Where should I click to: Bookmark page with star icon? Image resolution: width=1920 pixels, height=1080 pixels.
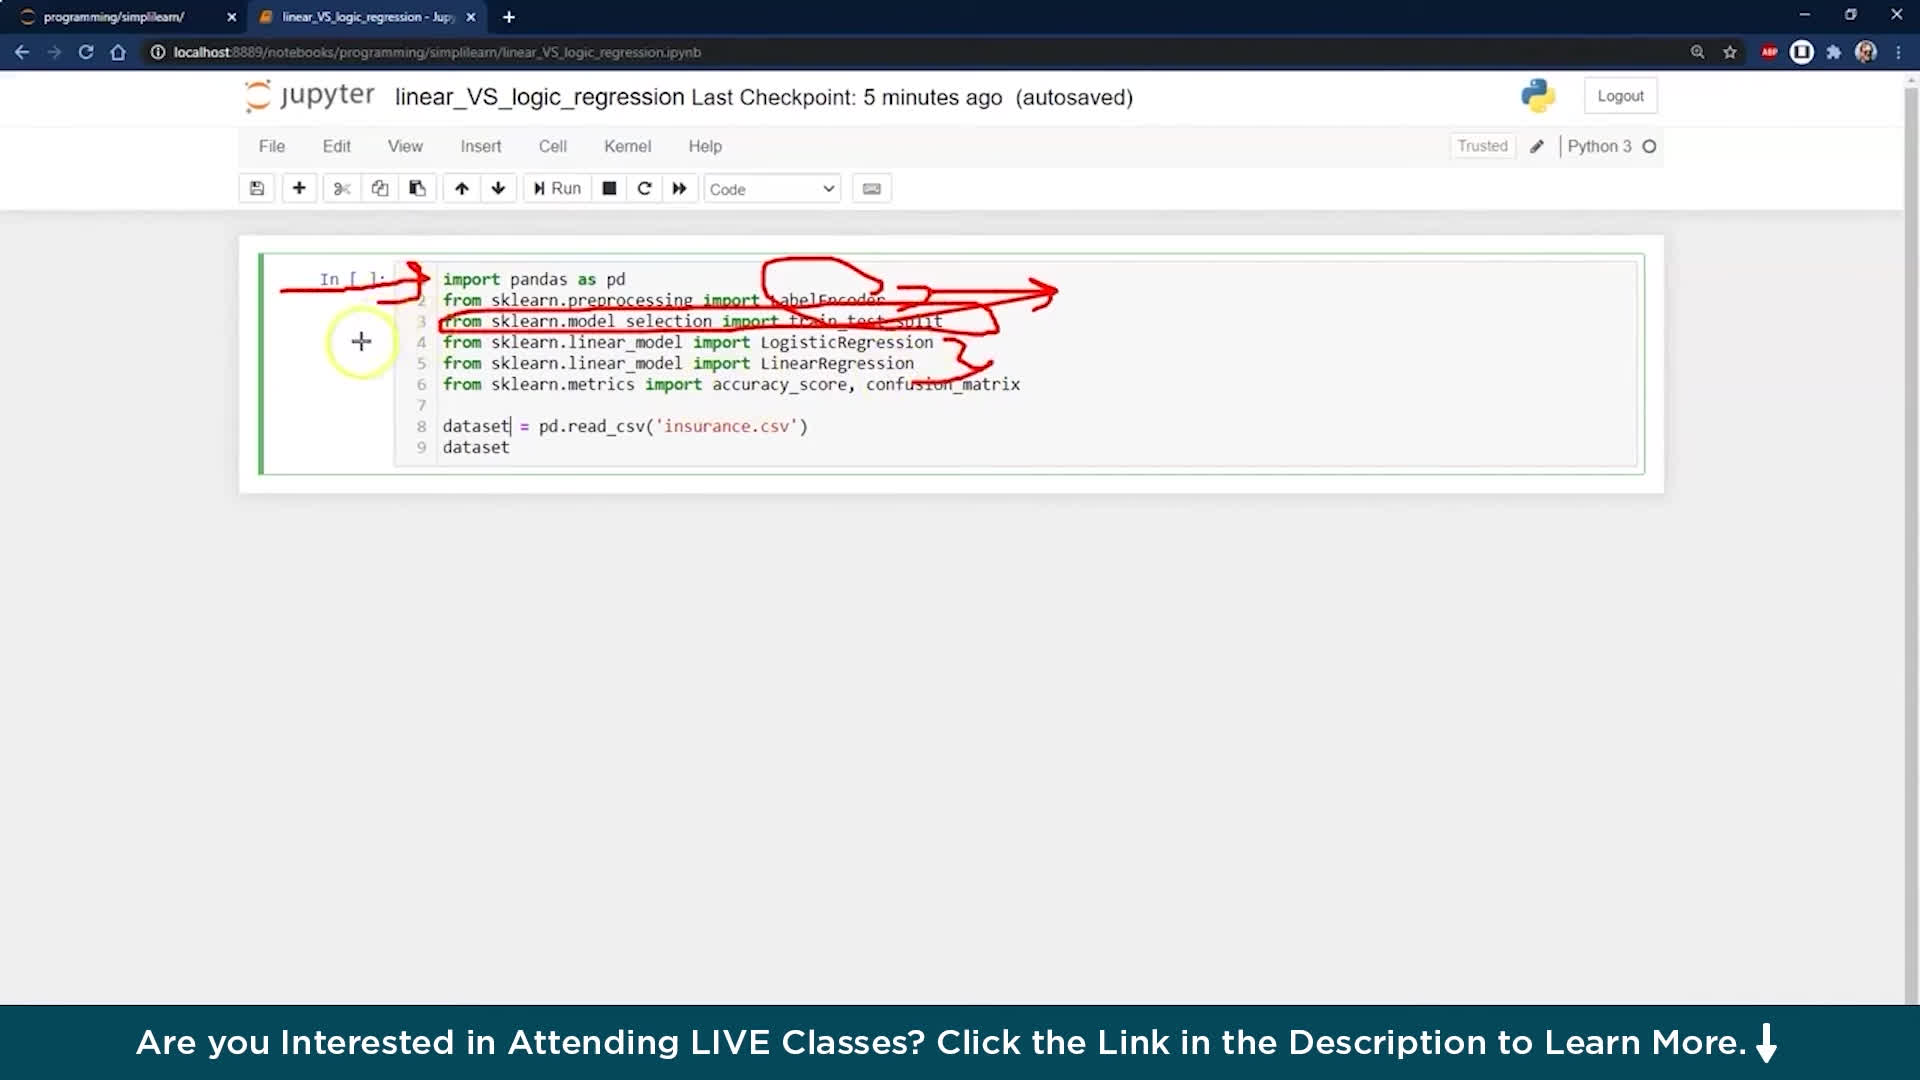click(x=1730, y=52)
